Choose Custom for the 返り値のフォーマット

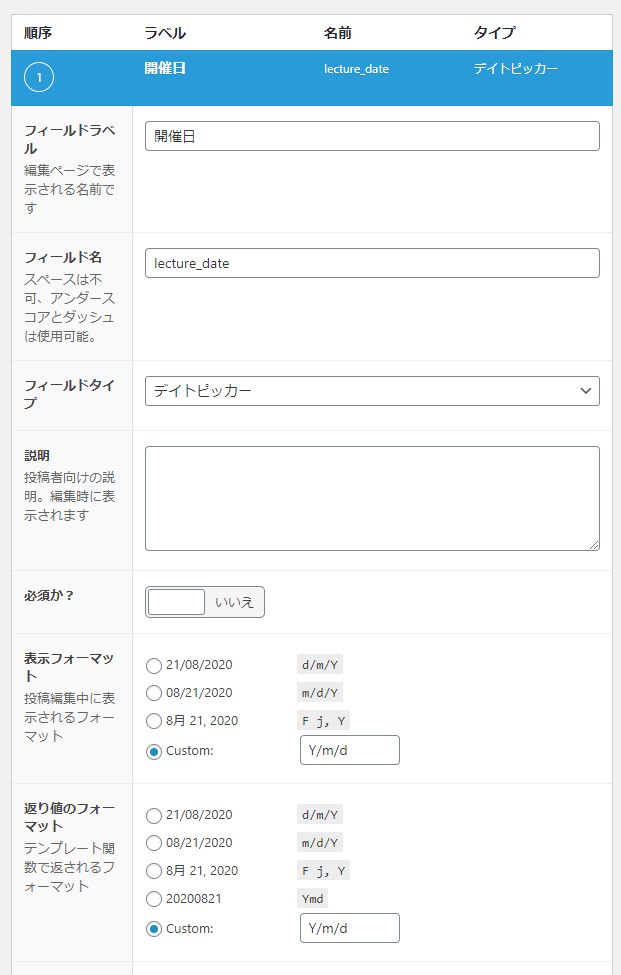pos(152,927)
